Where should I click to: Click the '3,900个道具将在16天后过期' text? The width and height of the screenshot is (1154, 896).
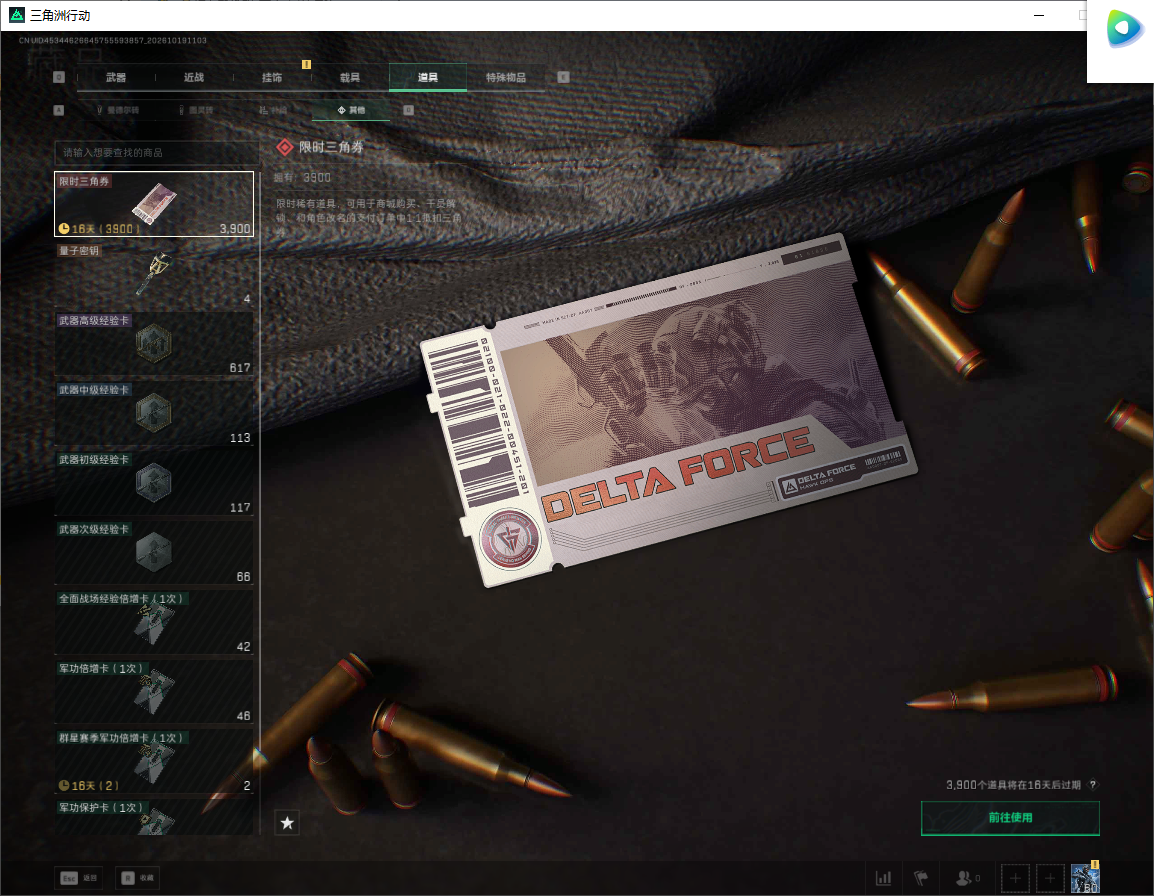pos(1013,785)
